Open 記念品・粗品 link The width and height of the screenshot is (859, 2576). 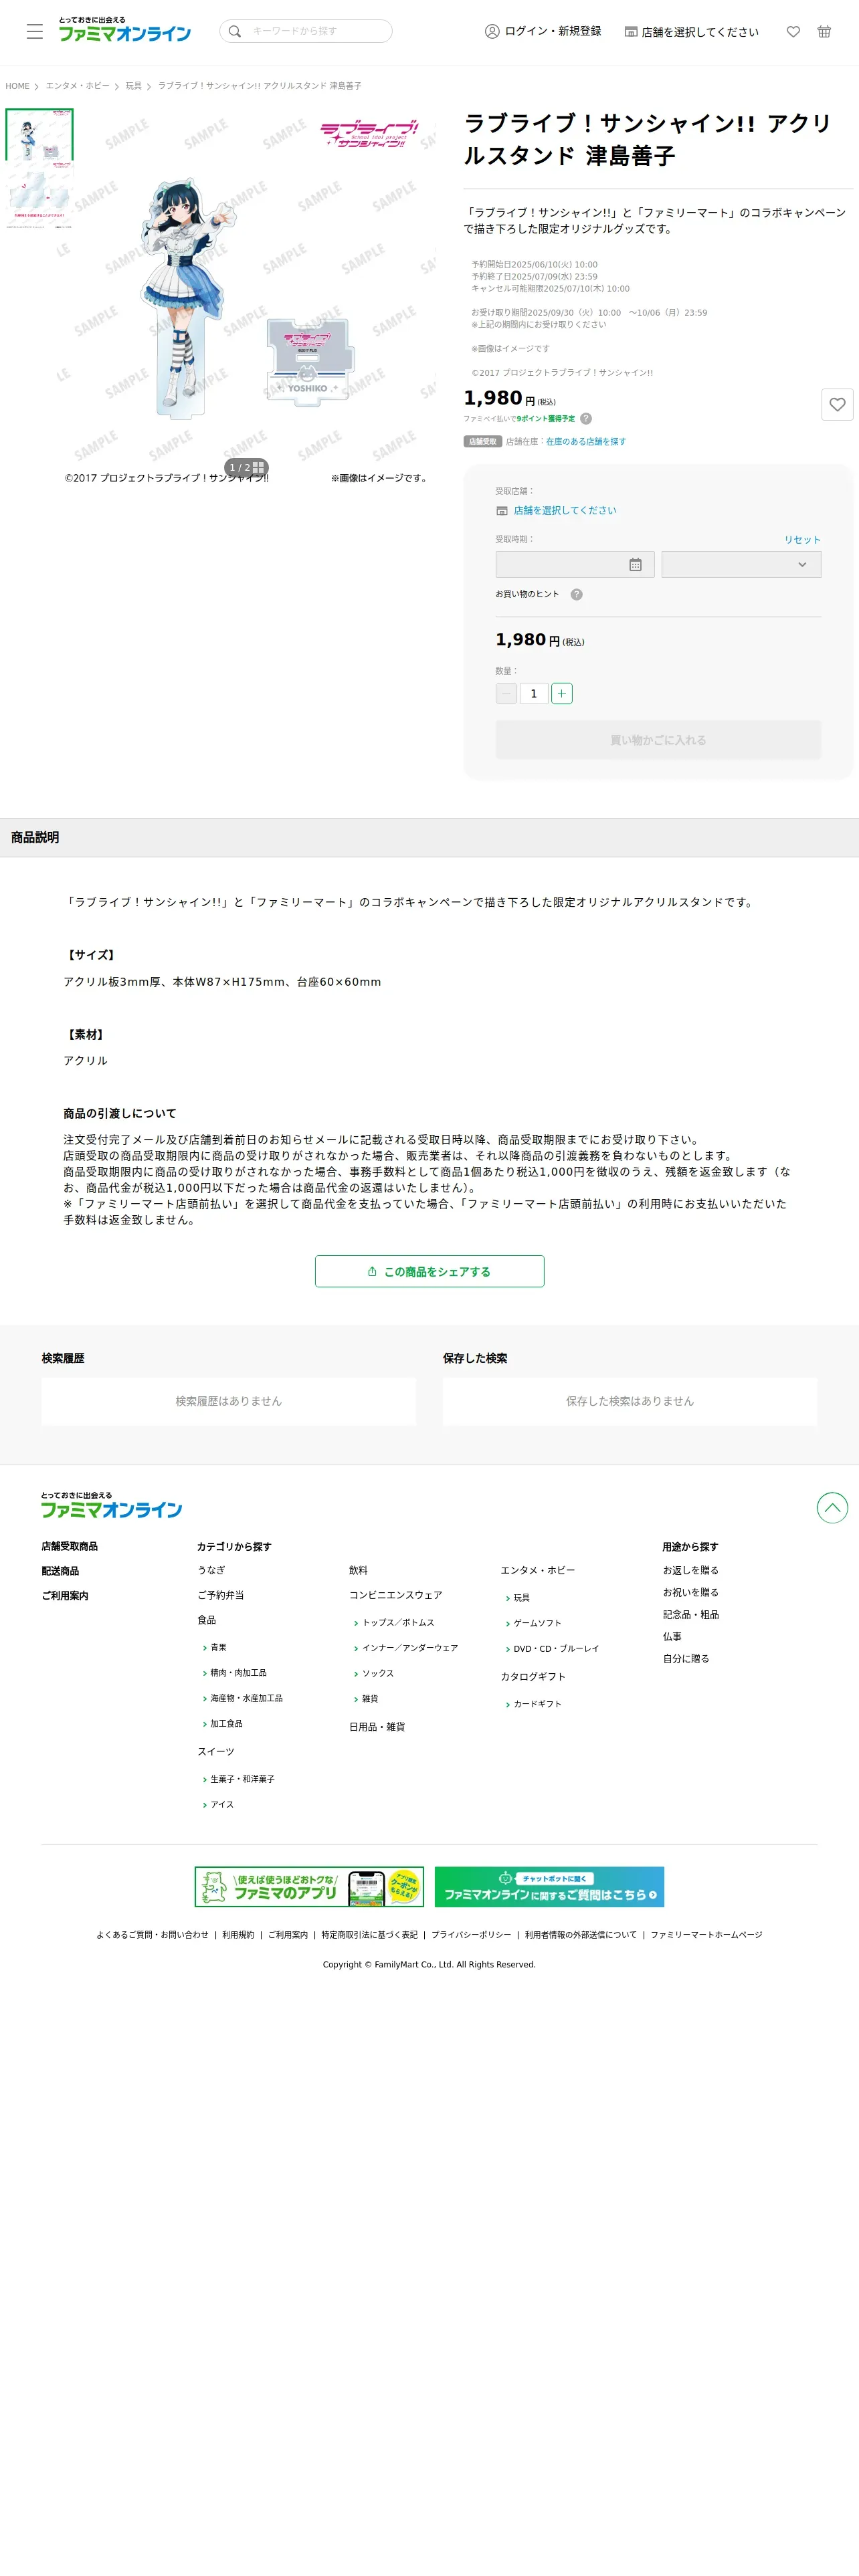[x=691, y=1614]
